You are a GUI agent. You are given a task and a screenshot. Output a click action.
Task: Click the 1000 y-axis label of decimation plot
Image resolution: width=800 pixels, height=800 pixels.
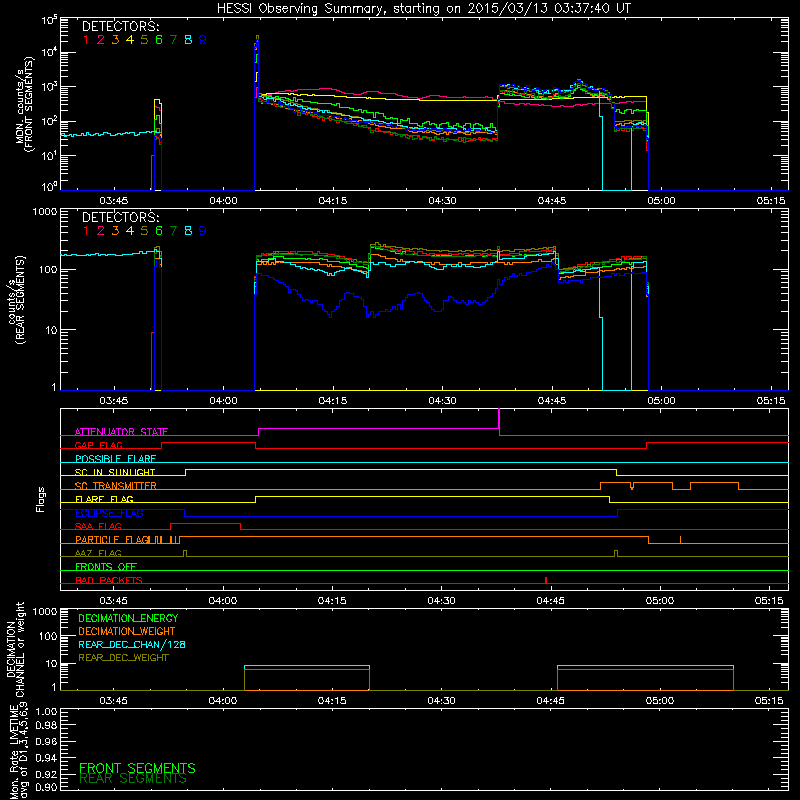click(x=45, y=612)
